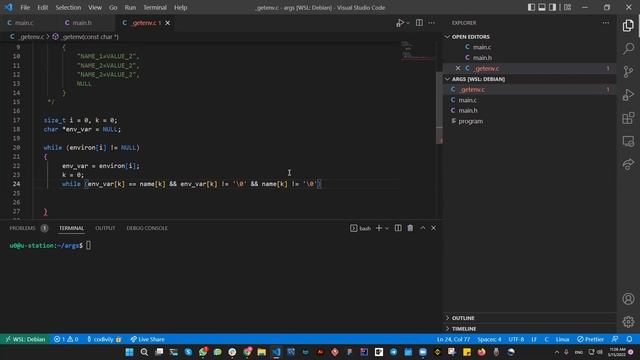
Task: Click Prettier status bar item
Action: [x=591, y=339]
